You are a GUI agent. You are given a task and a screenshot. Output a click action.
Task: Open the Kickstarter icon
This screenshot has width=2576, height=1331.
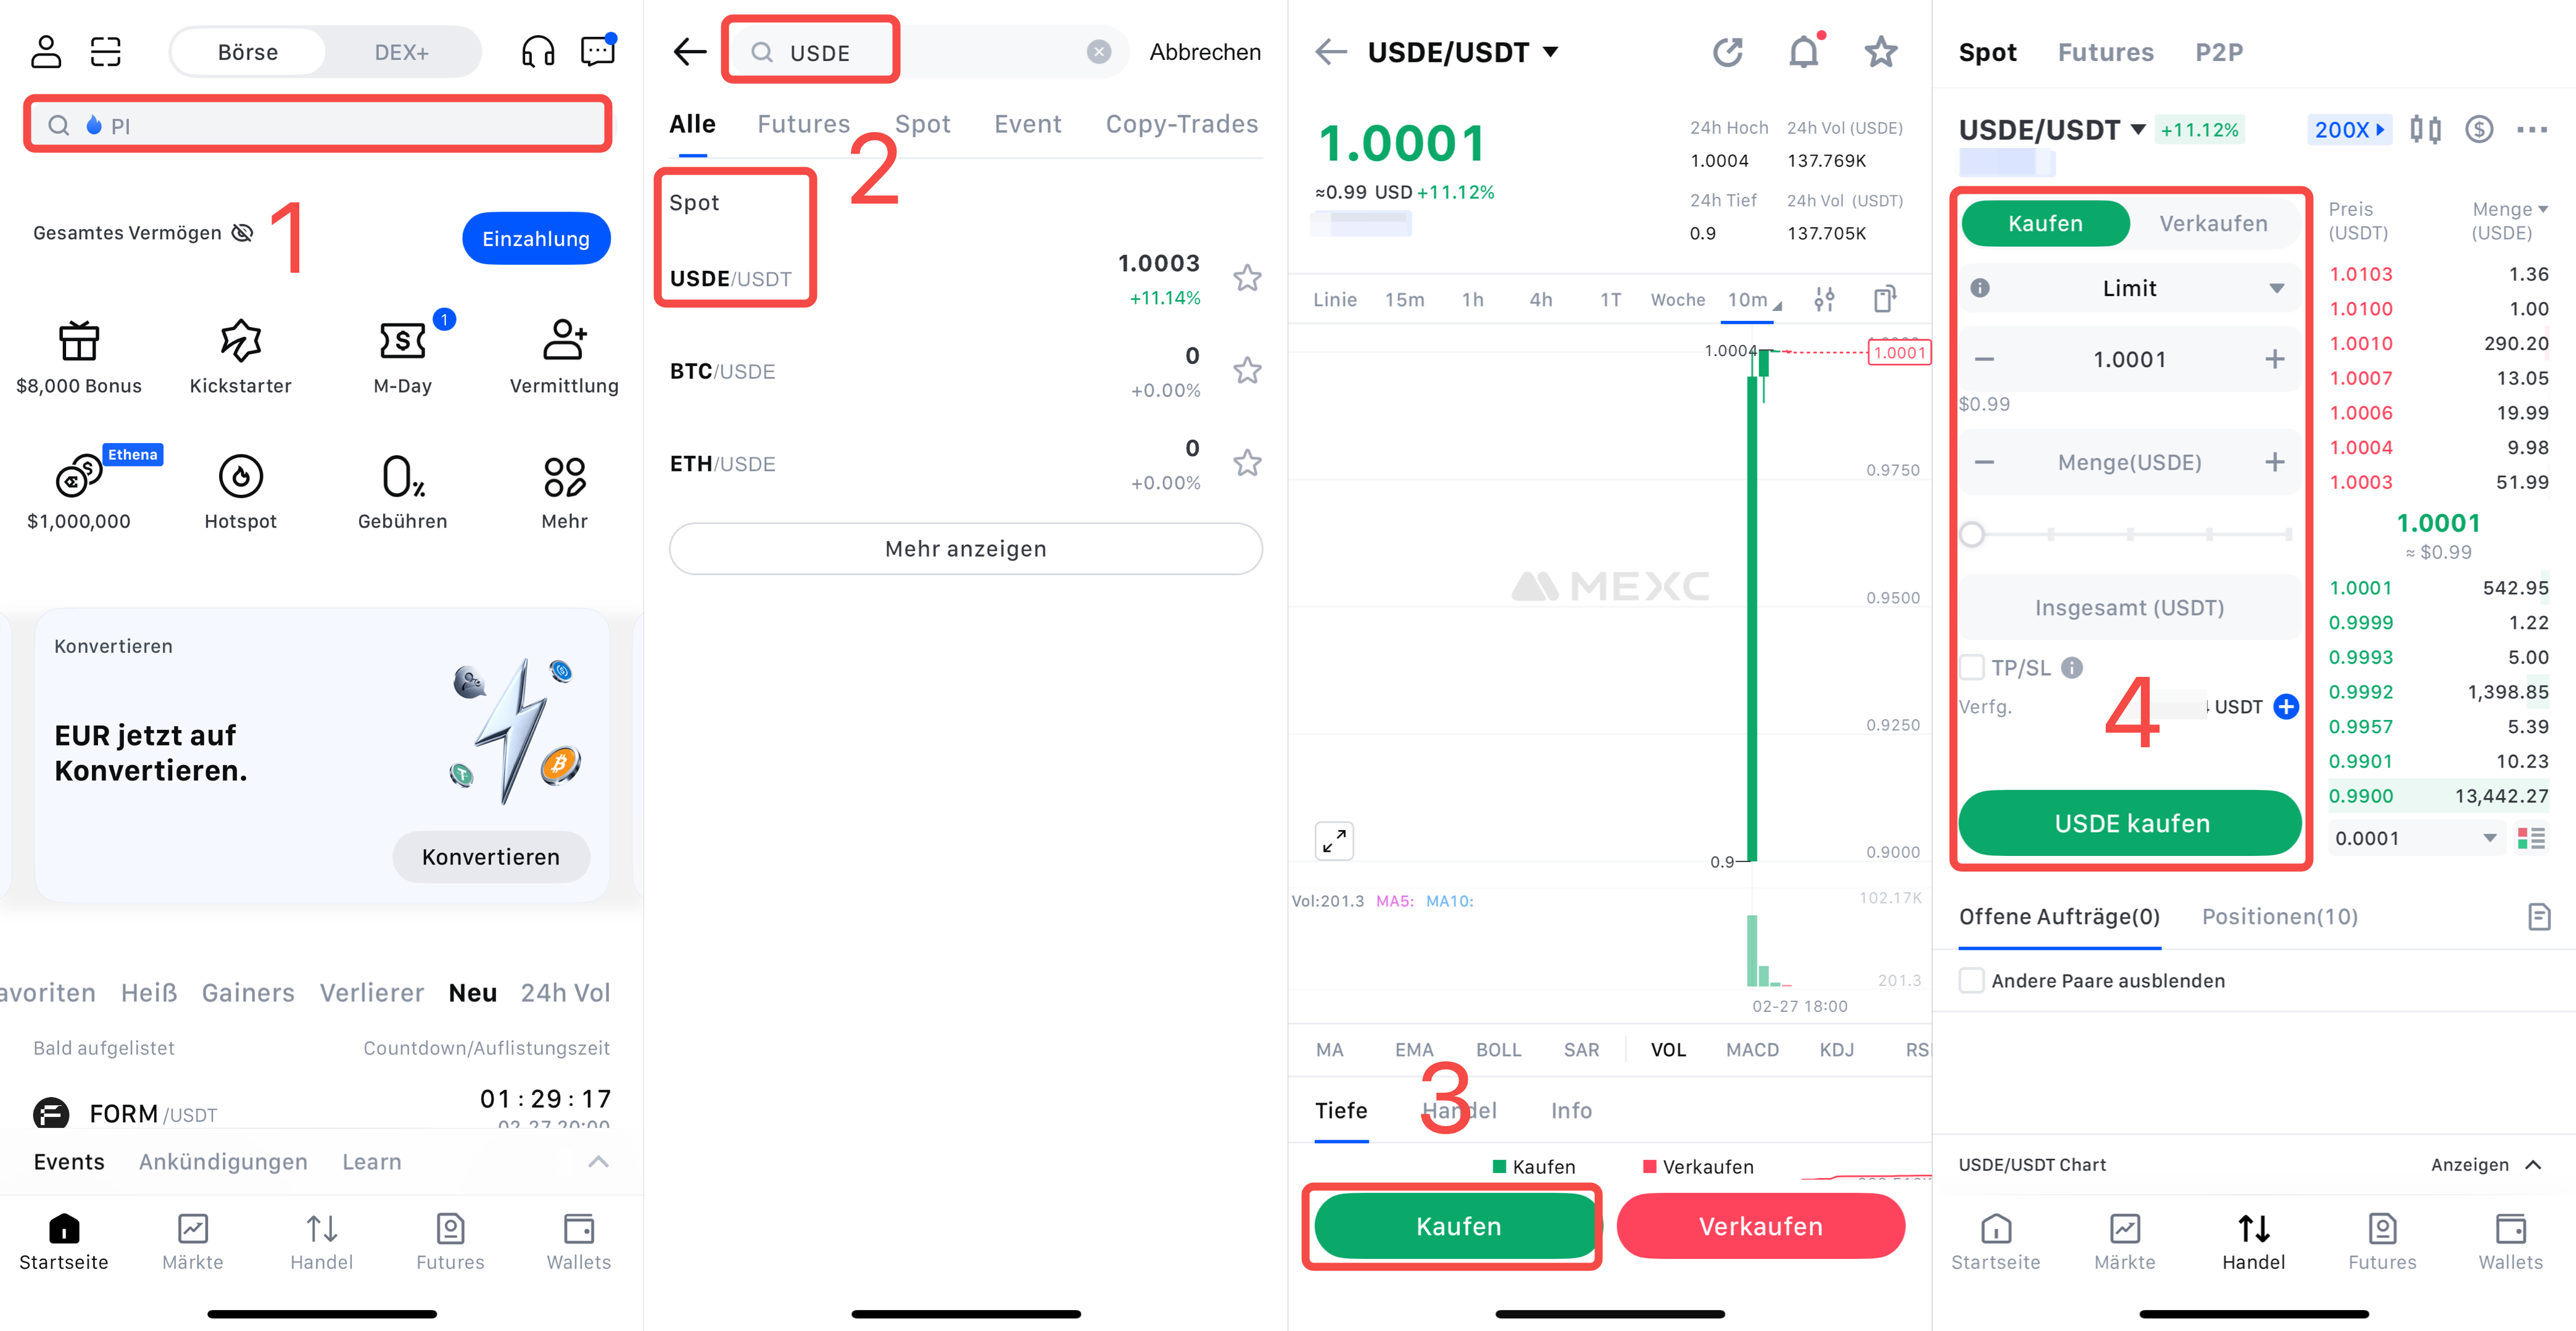(240, 341)
